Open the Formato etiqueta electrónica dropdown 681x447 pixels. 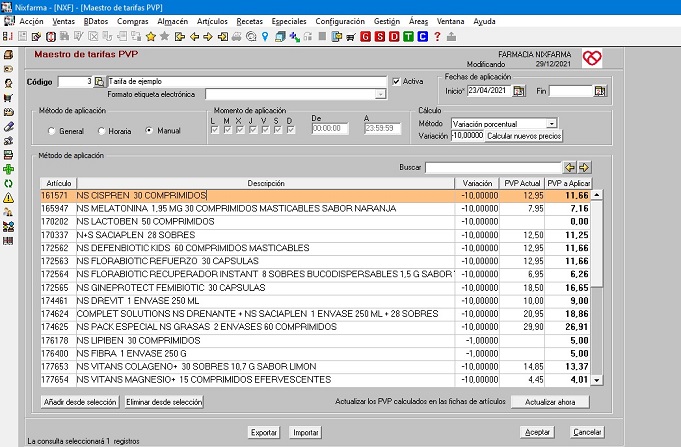tap(380, 94)
